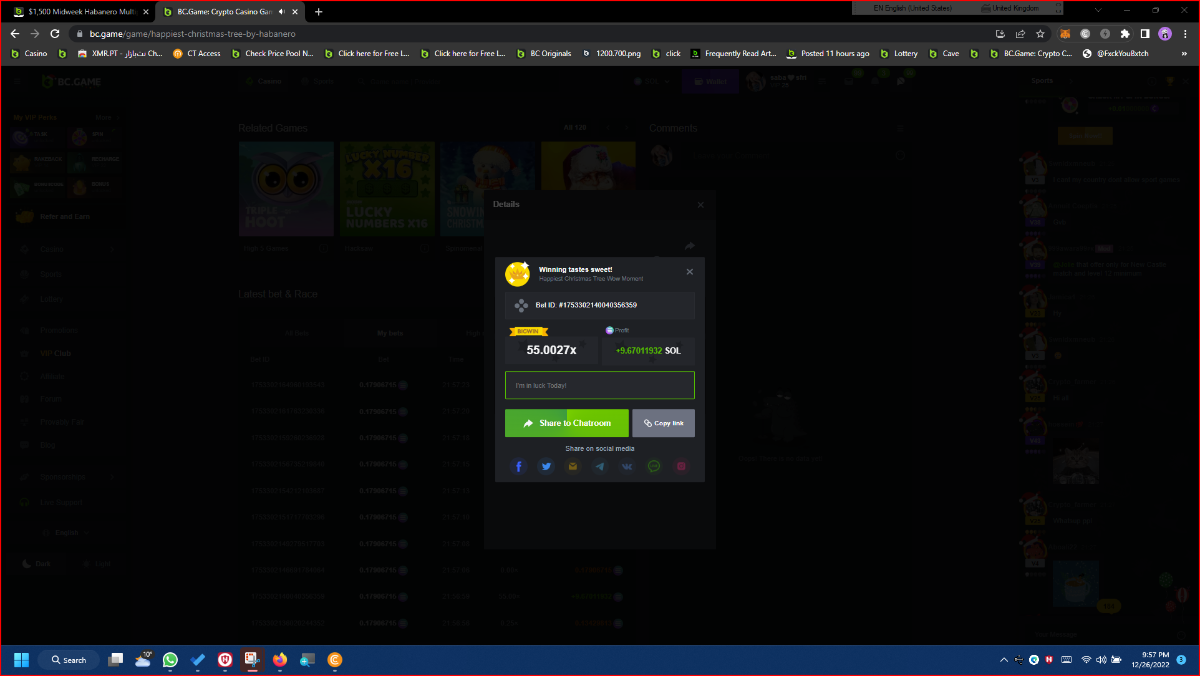
Task: Open Firefox from the taskbar
Action: point(279,660)
